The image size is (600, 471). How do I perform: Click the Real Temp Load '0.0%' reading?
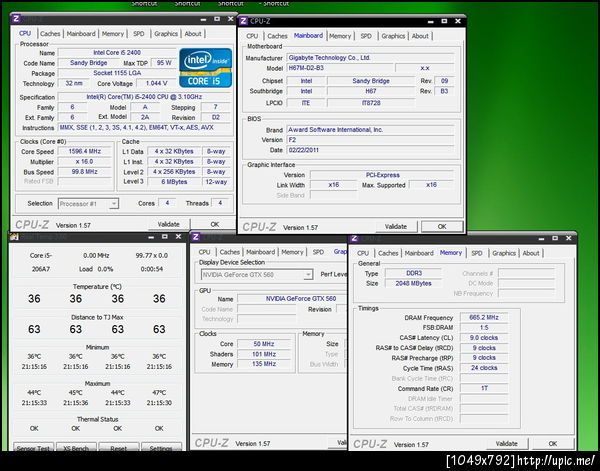pos(105,269)
